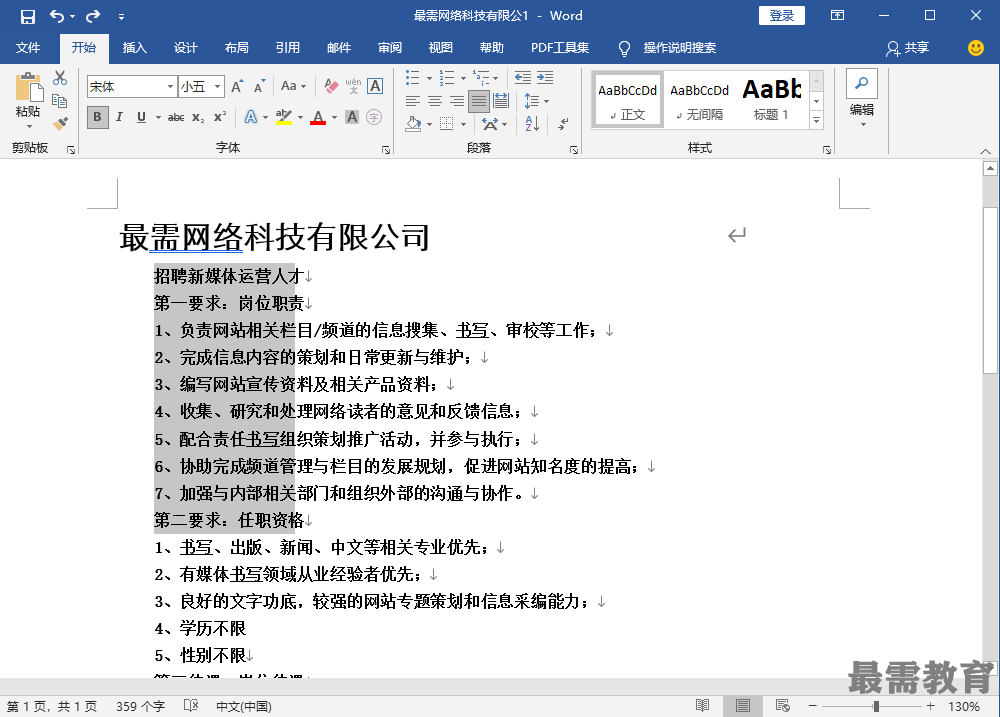This screenshot has height=717, width=1000.
Task: Open the 文件 (File) tab
Action: tap(28, 48)
